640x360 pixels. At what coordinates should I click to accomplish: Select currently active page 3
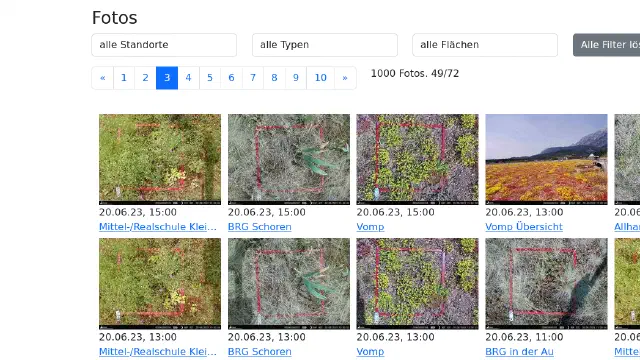[x=167, y=78]
